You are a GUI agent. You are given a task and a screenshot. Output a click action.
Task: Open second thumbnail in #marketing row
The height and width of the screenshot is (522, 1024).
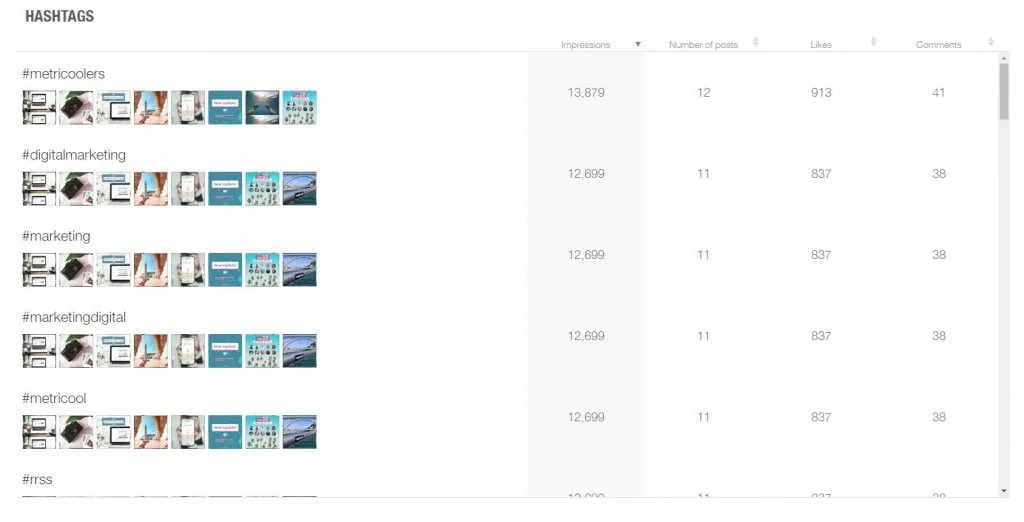76,269
